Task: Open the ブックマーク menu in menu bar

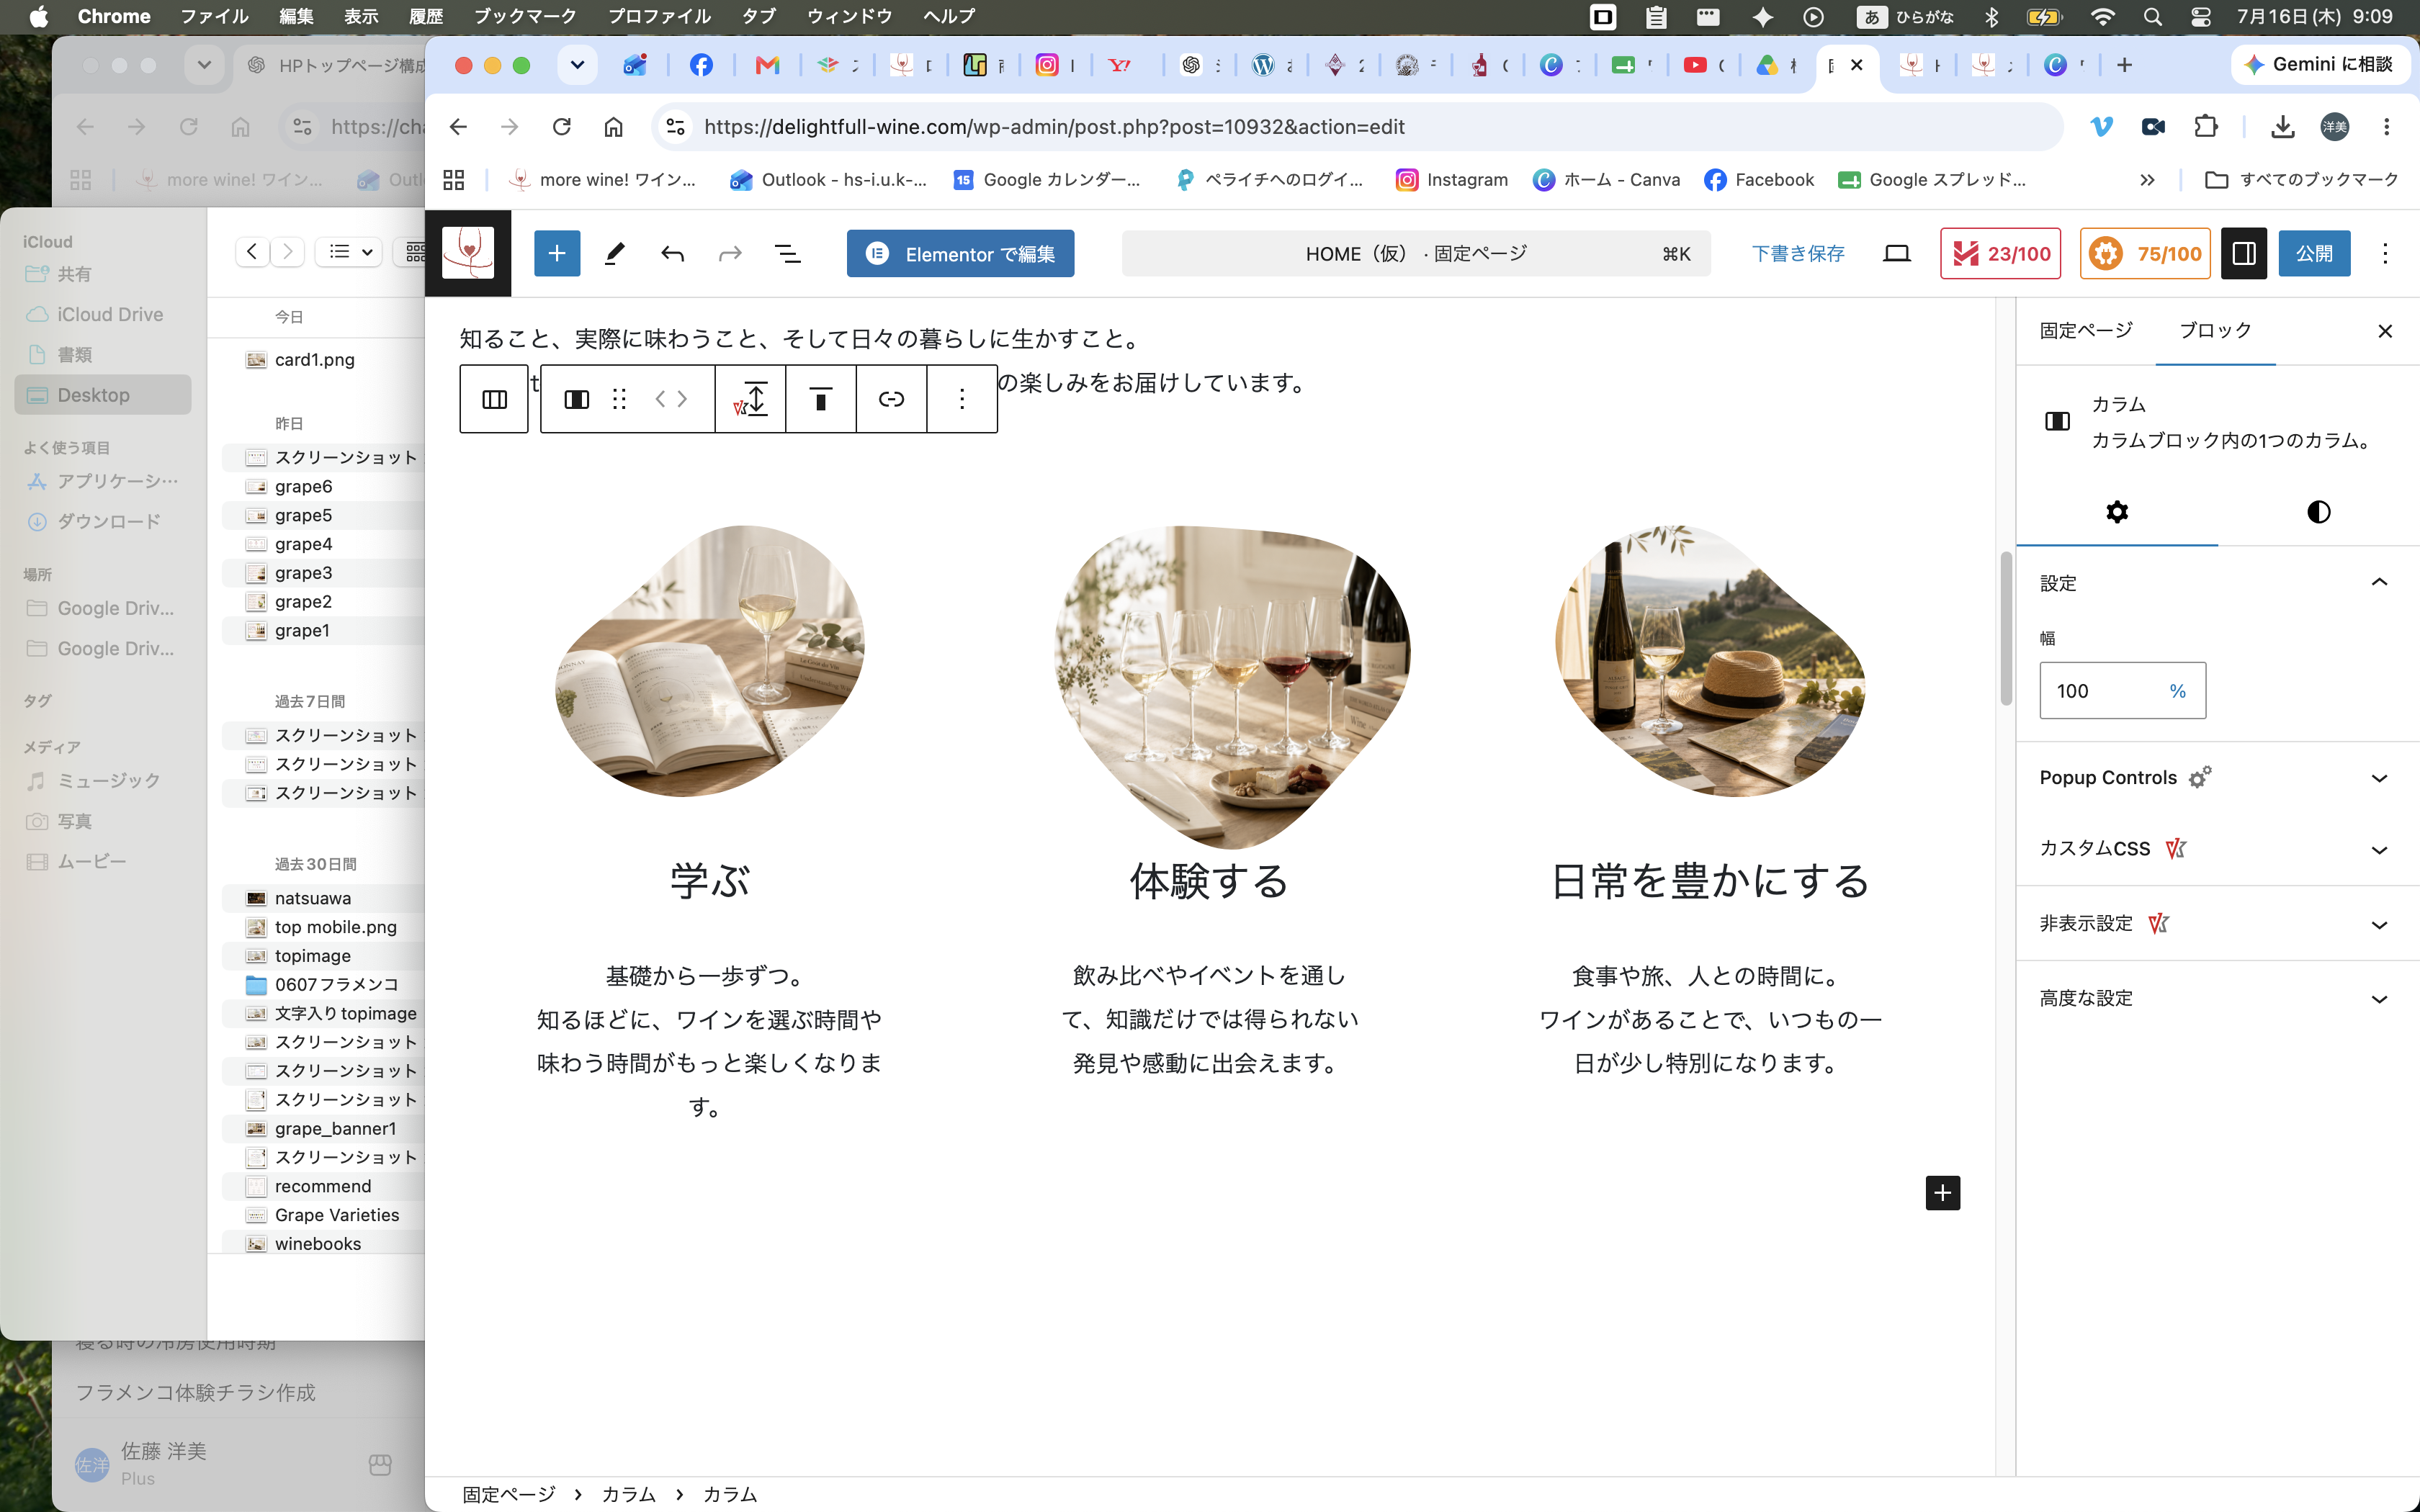Action: coord(525,16)
